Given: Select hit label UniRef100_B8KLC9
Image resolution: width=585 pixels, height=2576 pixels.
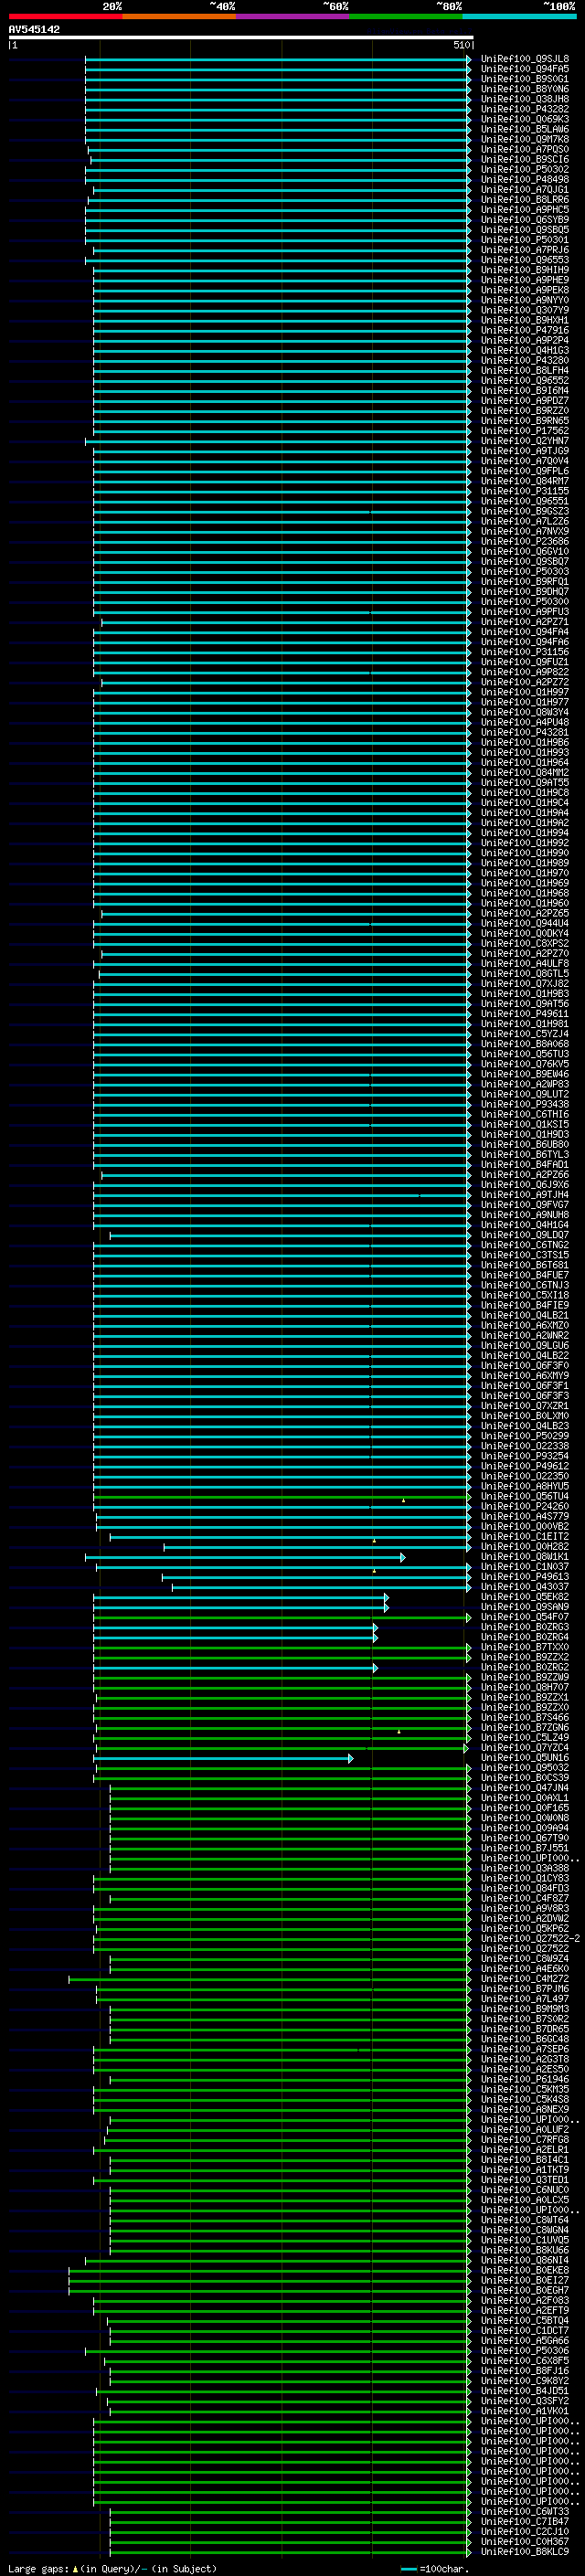Looking at the screenshot, I should tap(524, 2552).
